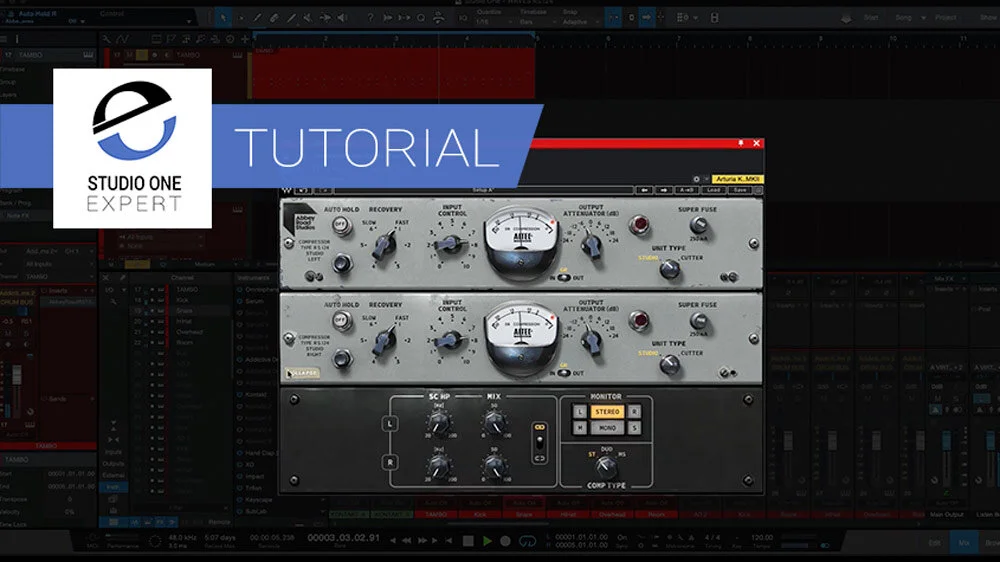Select monitor M button
This screenshot has height=562, width=1000.
point(579,428)
